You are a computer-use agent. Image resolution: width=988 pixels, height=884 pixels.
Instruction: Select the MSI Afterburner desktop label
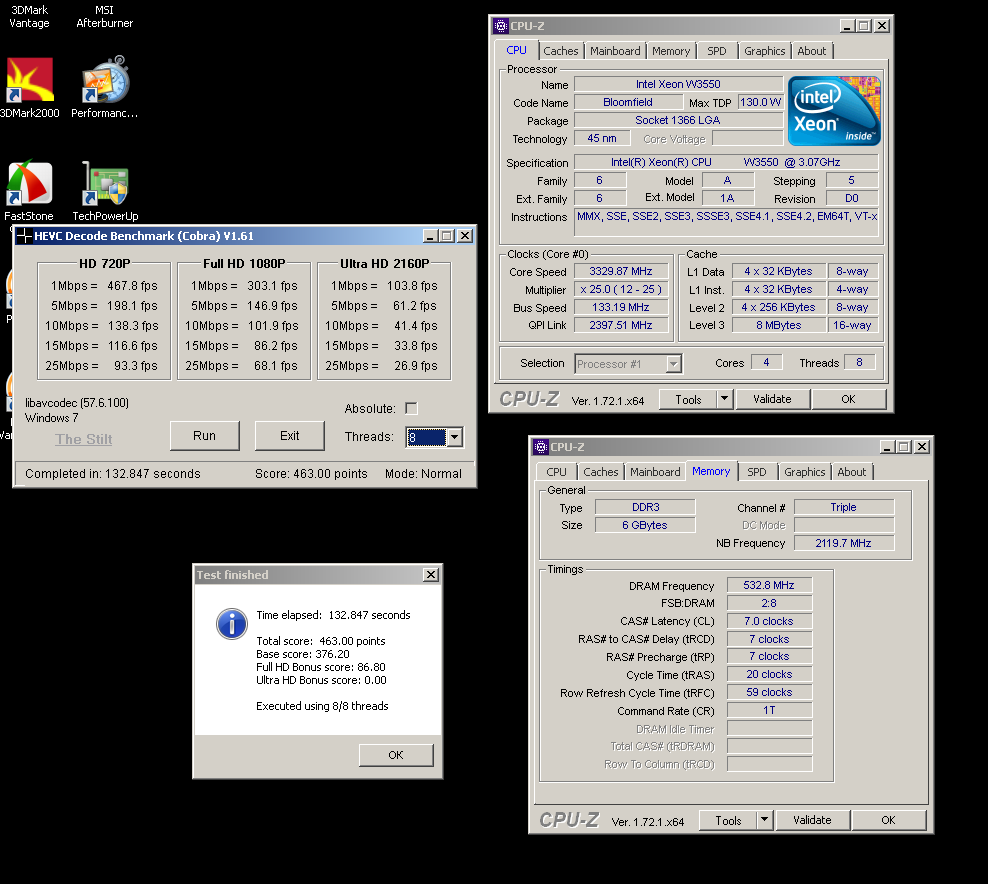tap(105, 16)
